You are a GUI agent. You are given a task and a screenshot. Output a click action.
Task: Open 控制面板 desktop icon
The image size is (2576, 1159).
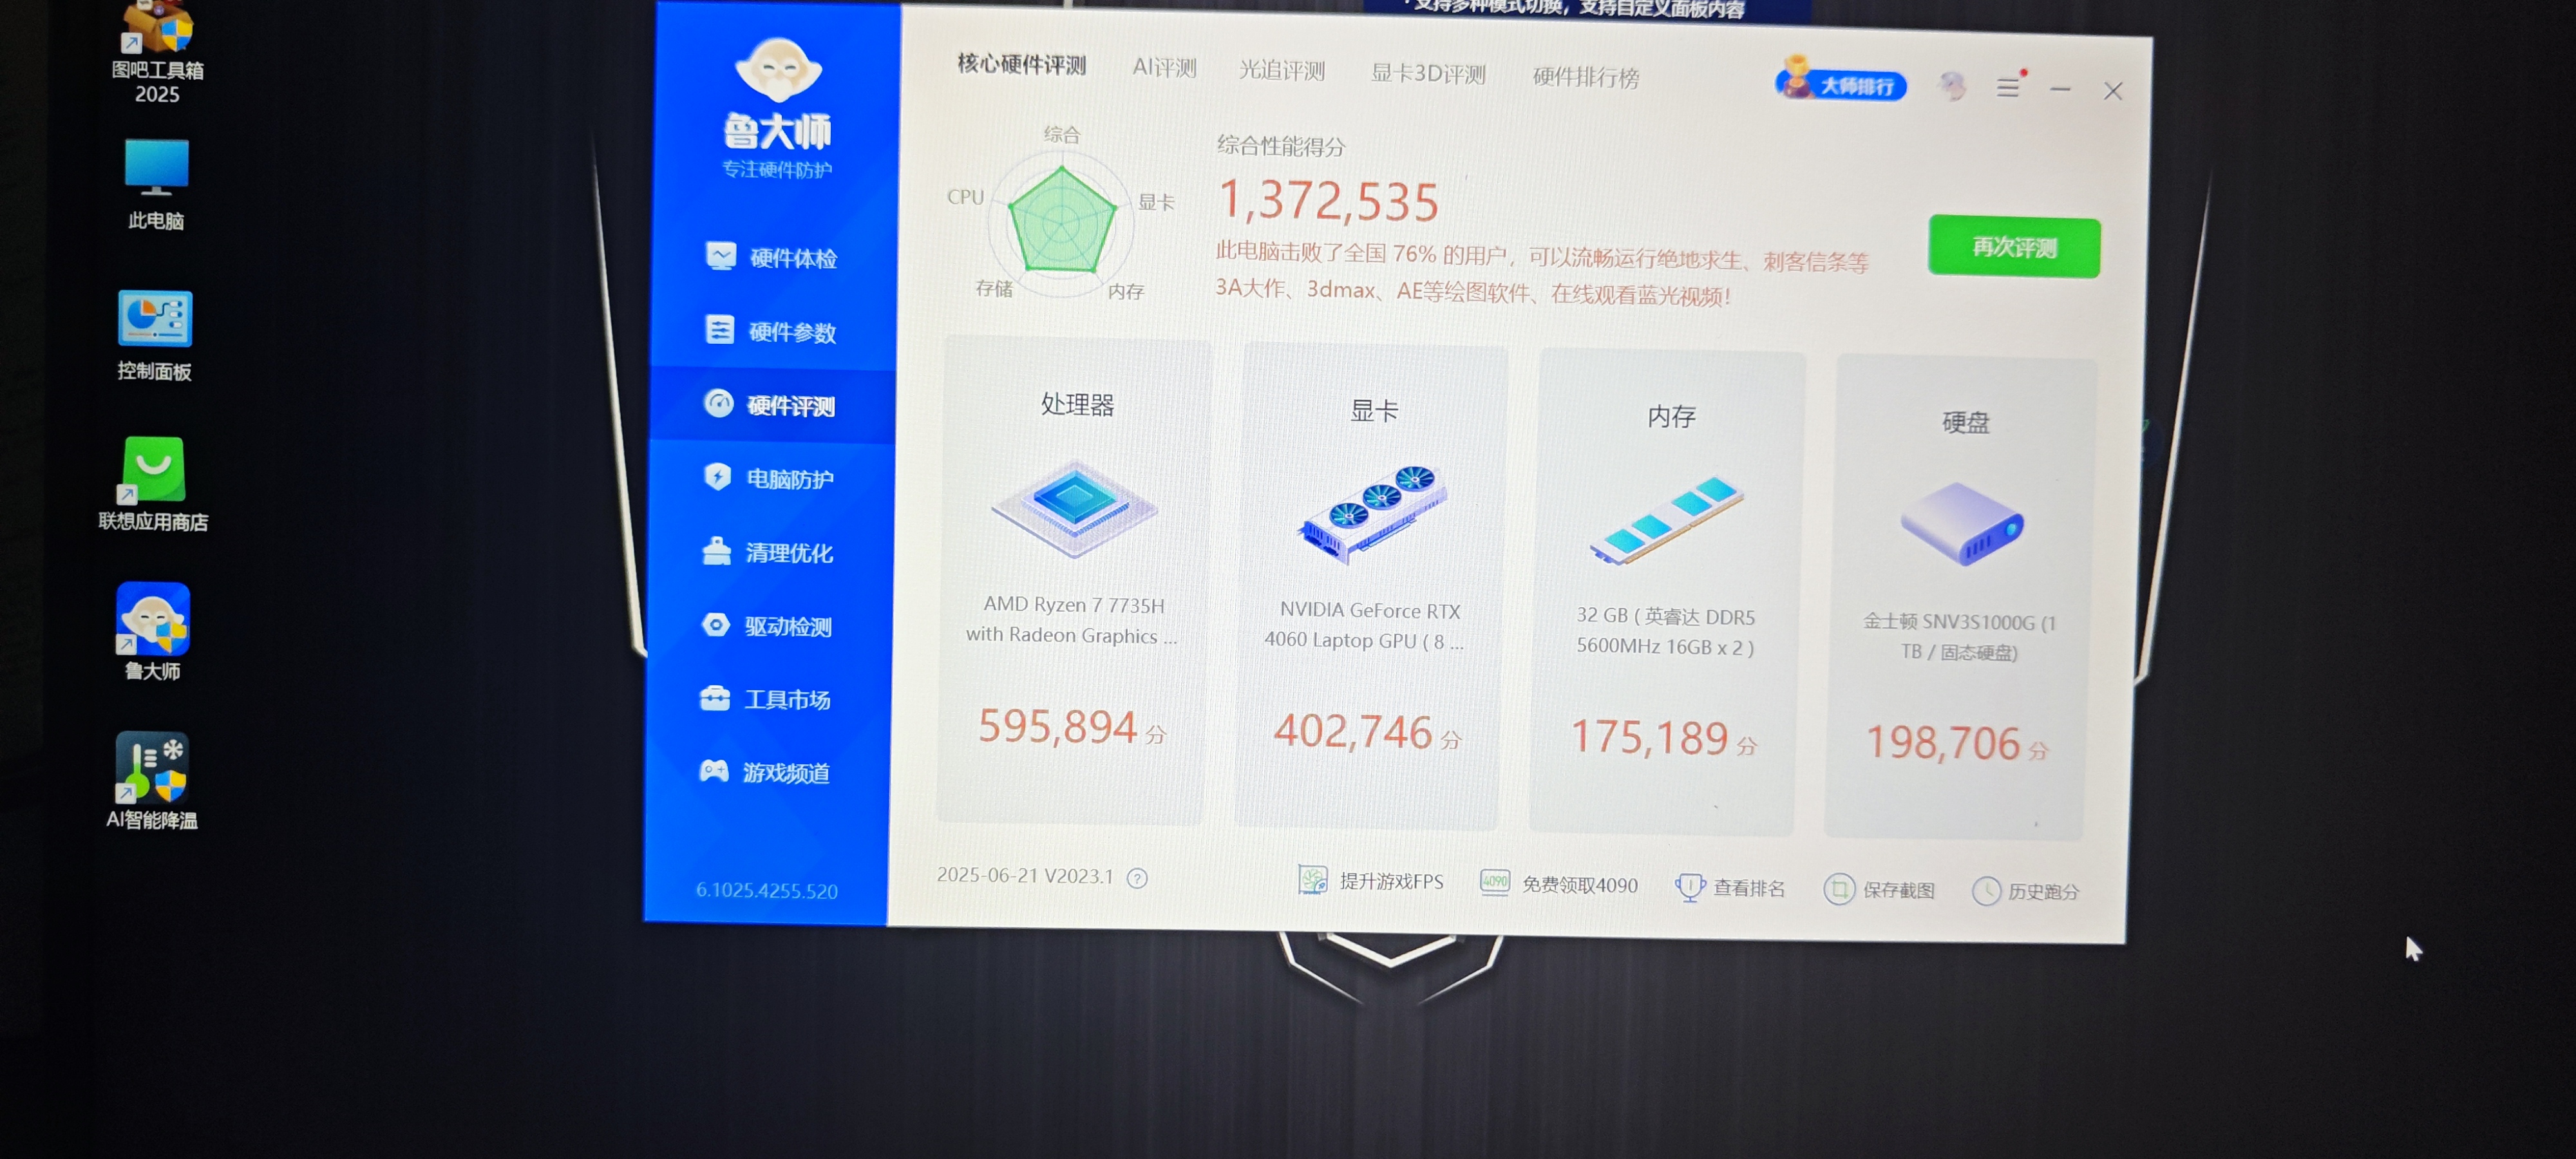[x=154, y=335]
